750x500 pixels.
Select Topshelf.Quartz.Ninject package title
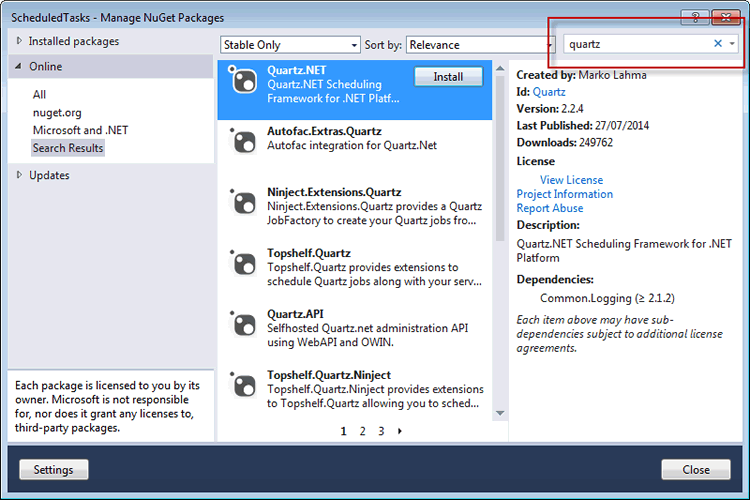point(329,375)
